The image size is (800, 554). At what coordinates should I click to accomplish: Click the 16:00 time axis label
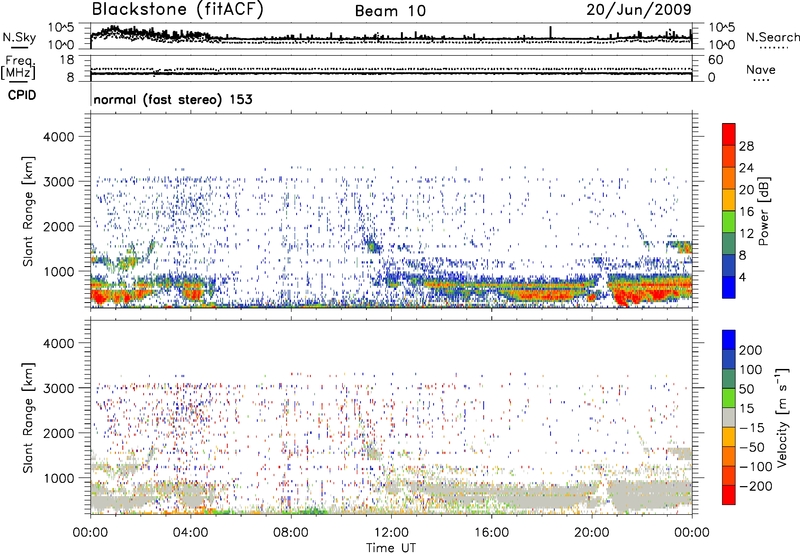pyautogui.click(x=491, y=533)
